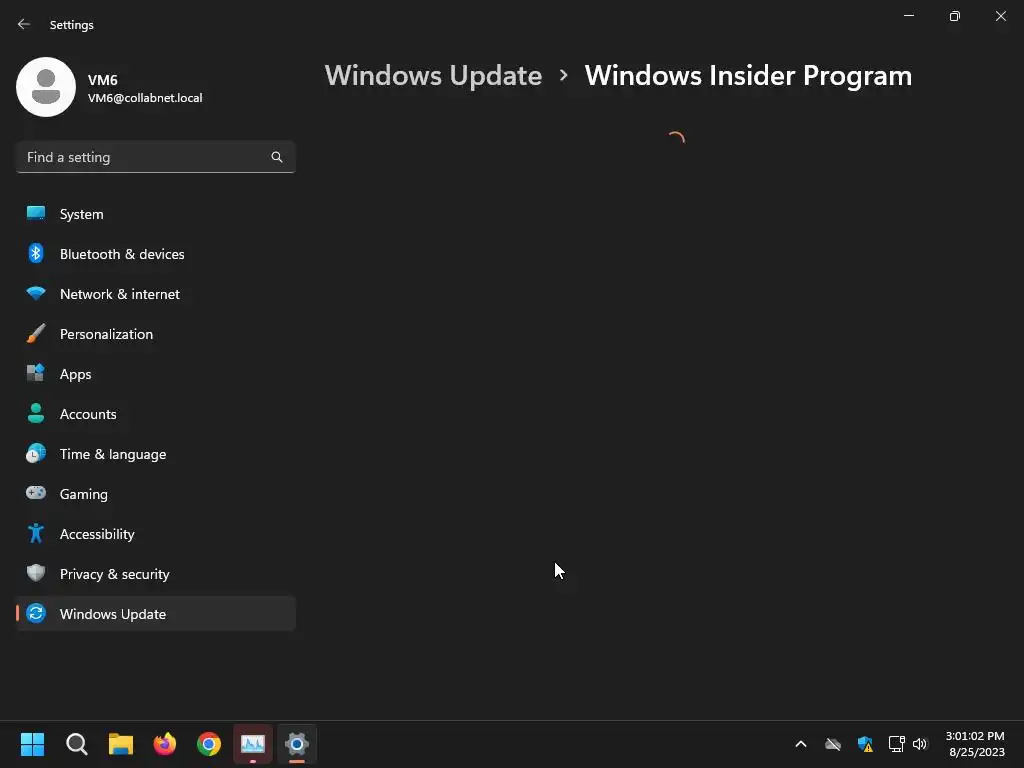Go to Gaming settings
1024x768 pixels.
click(155, 494)
